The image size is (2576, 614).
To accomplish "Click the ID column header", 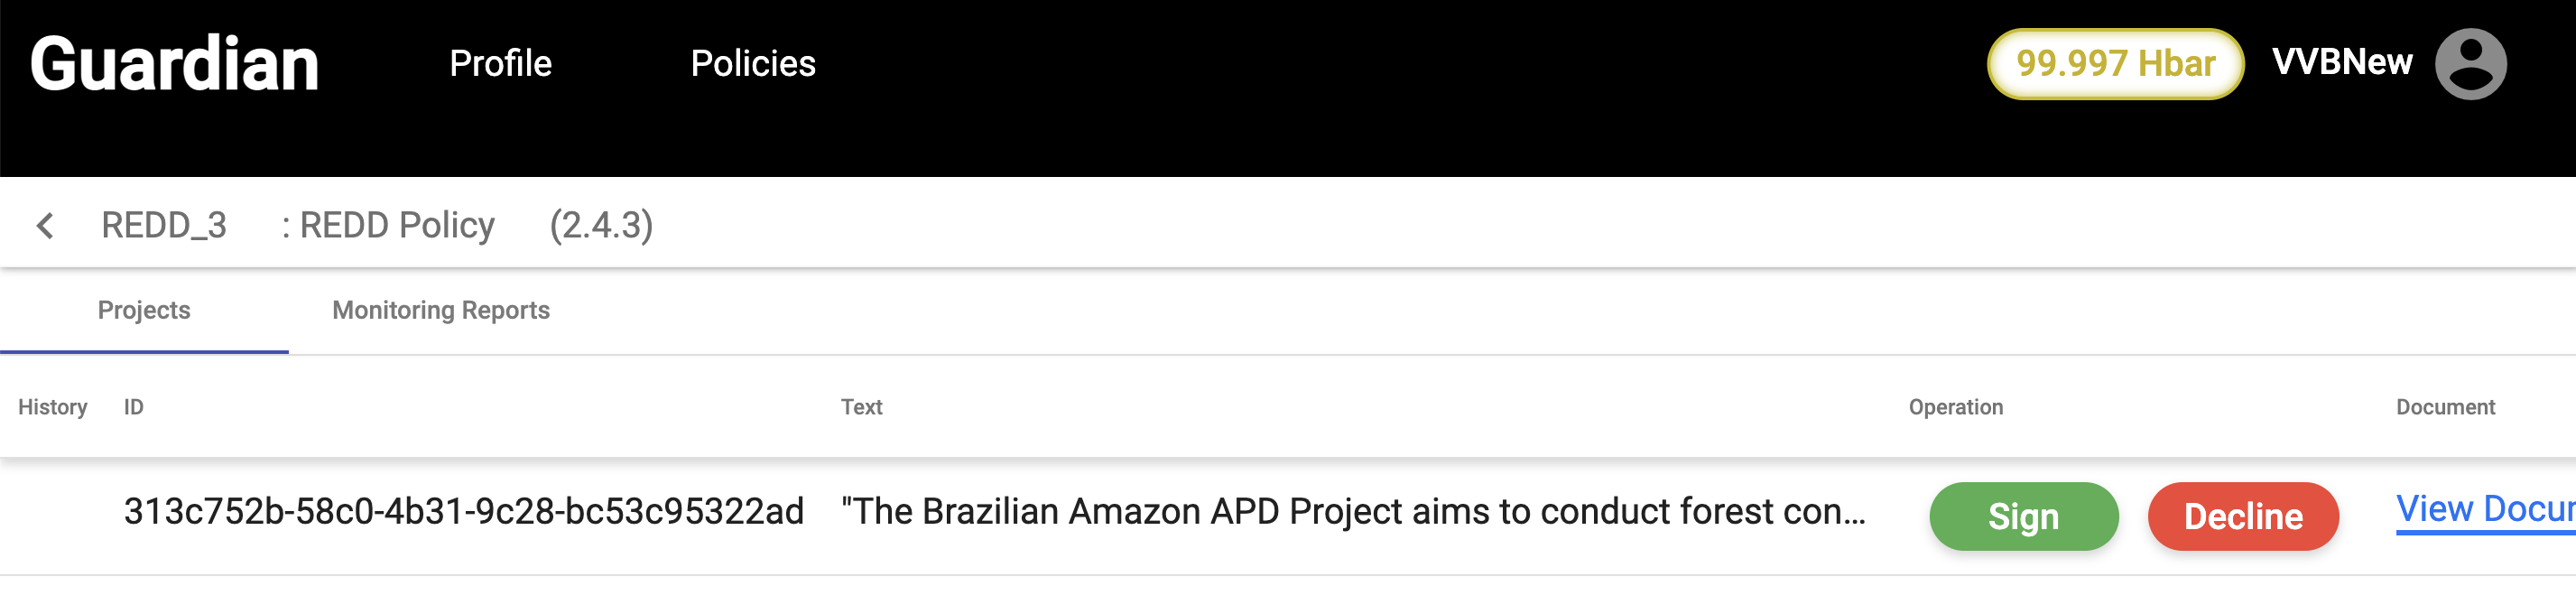I will 133,407.
